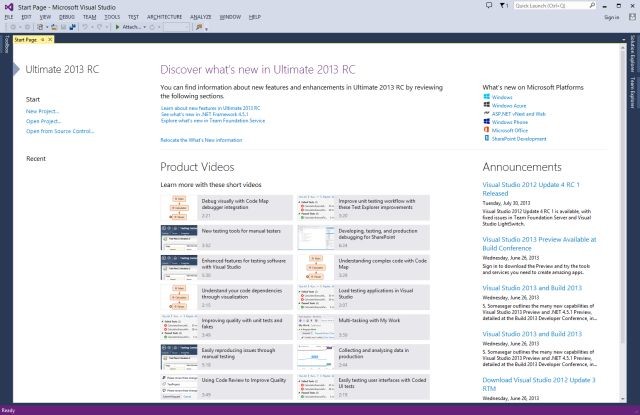
Task: Click the scrollbar down arrow on Start Page
Action: [x=623, y=399]
